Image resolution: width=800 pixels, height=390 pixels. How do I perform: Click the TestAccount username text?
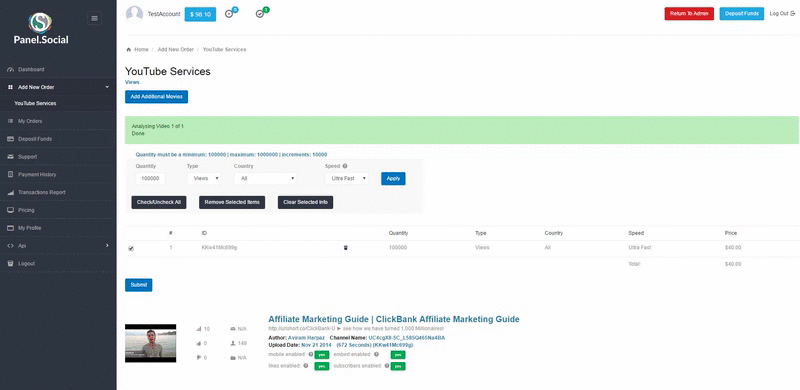point(164,14)
